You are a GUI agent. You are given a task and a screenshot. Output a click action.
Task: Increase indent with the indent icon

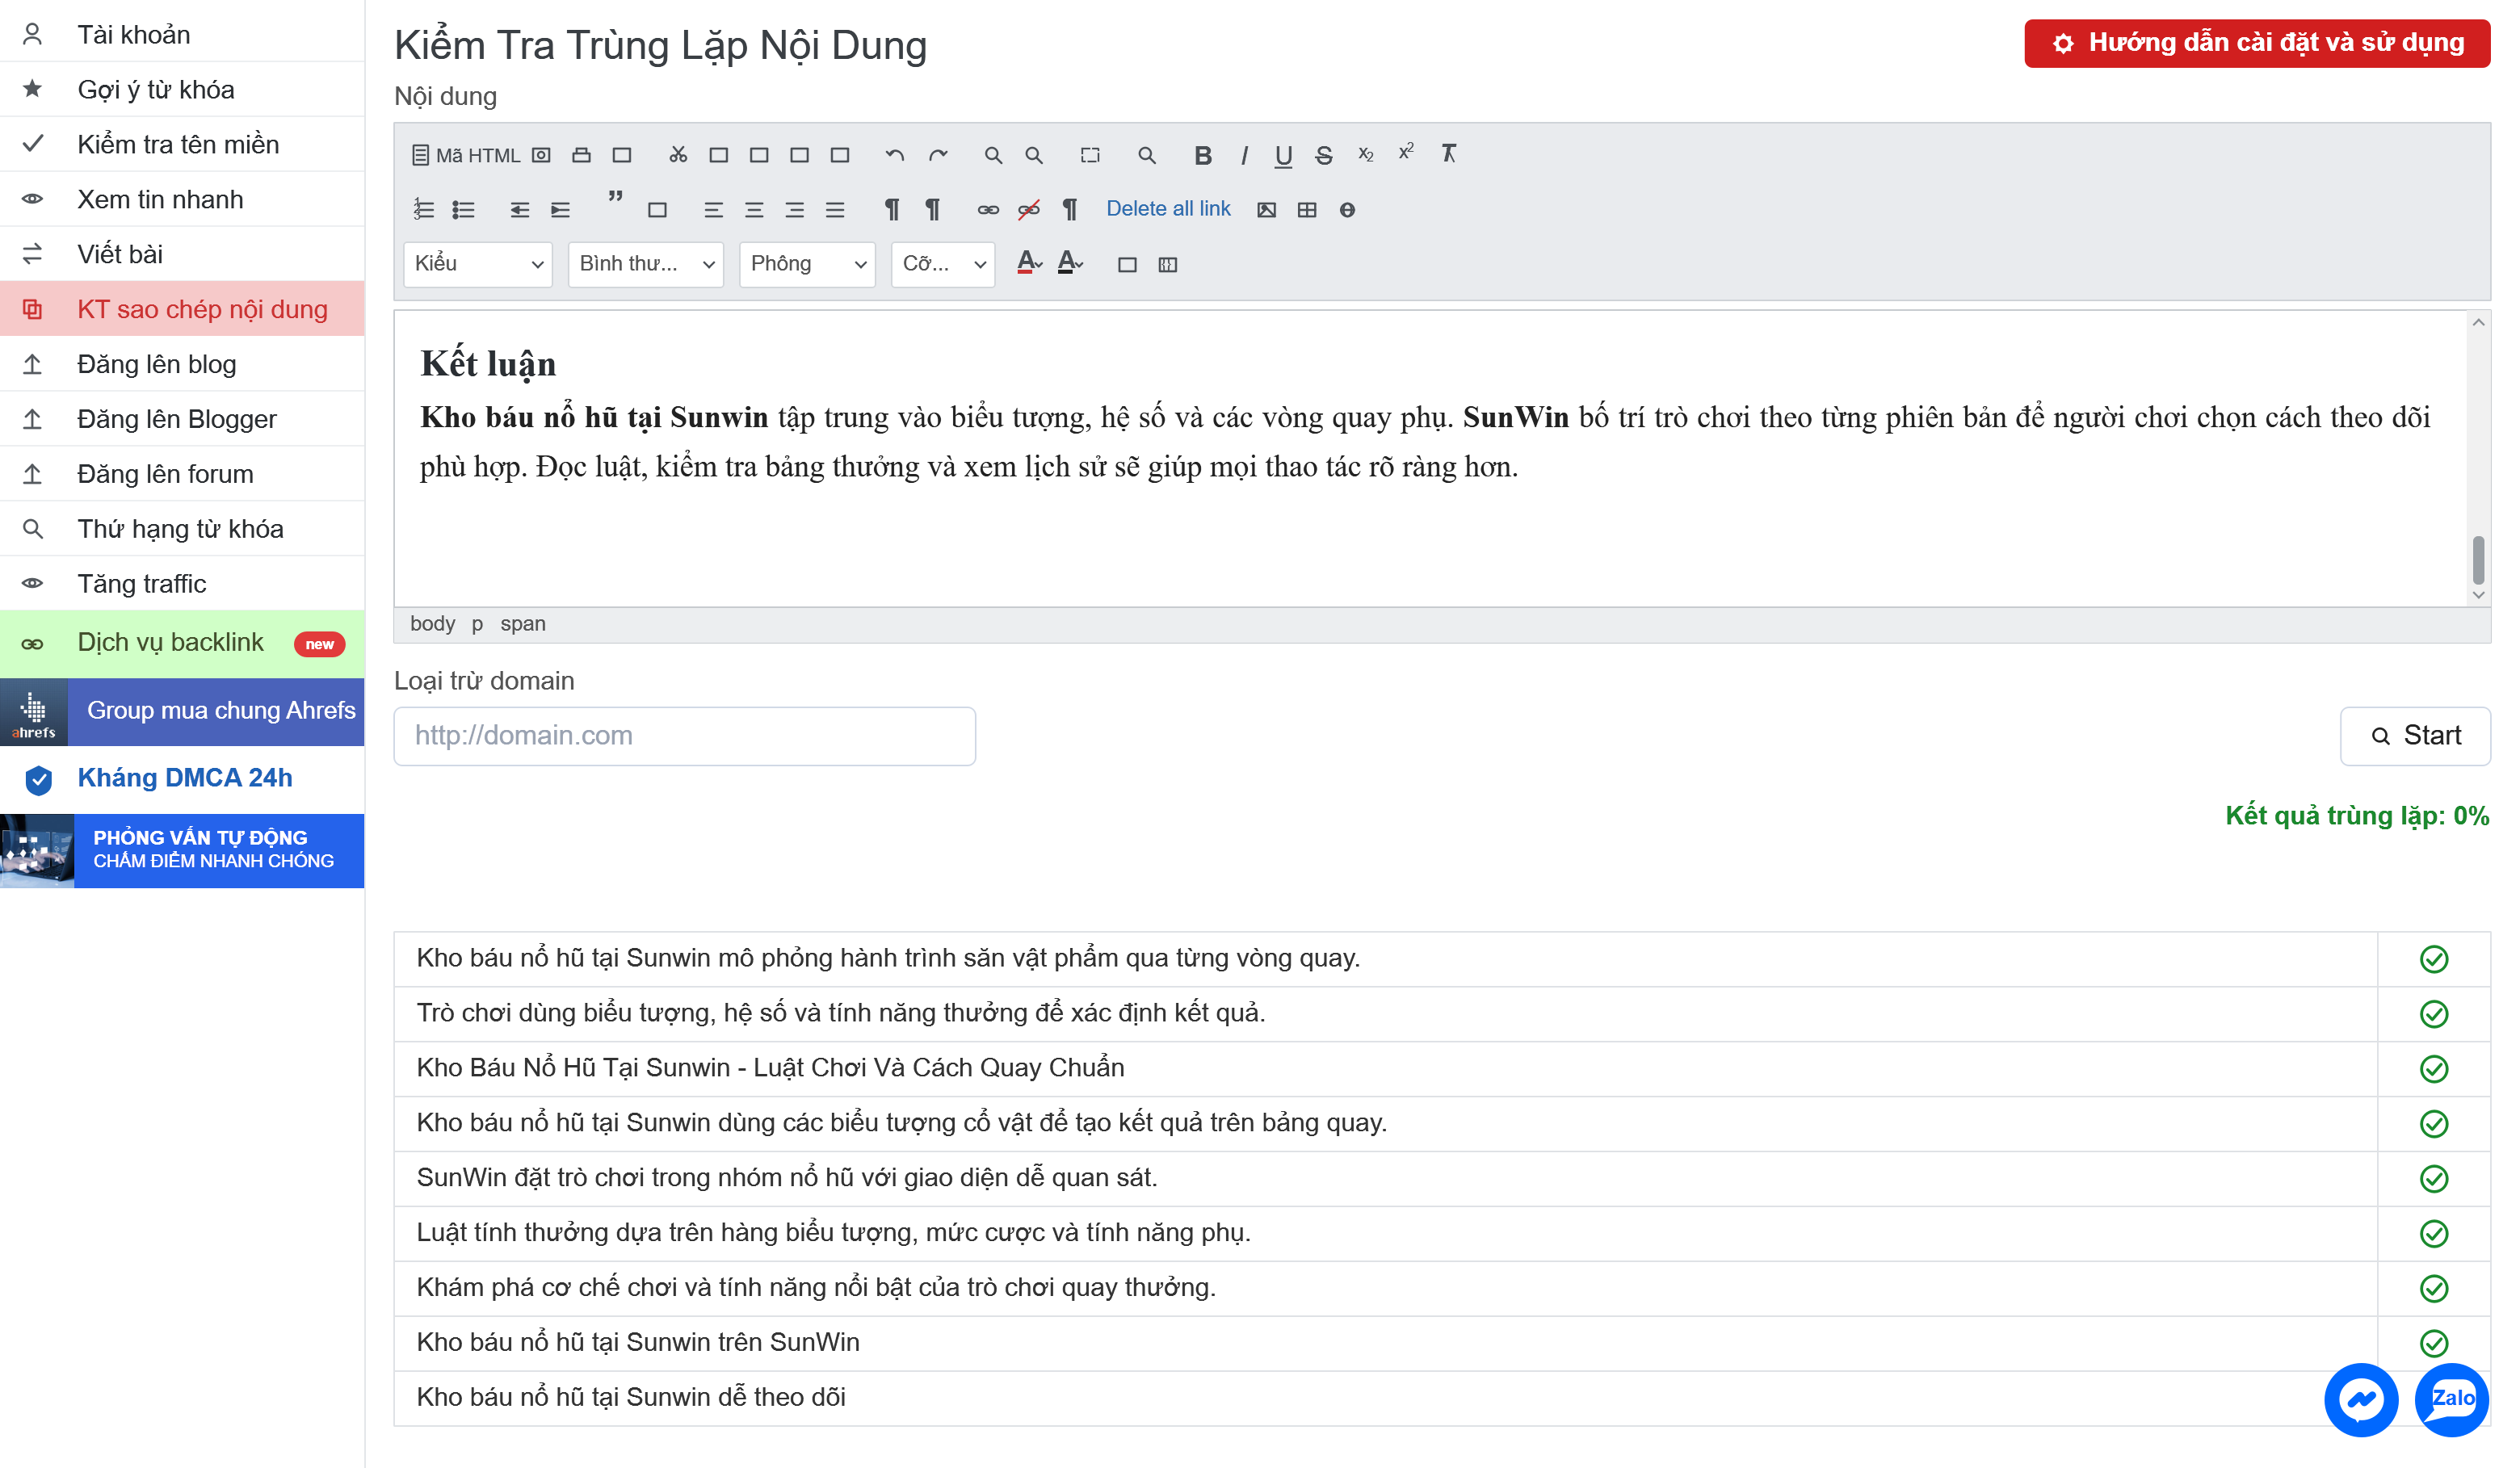tap(560, 210)
